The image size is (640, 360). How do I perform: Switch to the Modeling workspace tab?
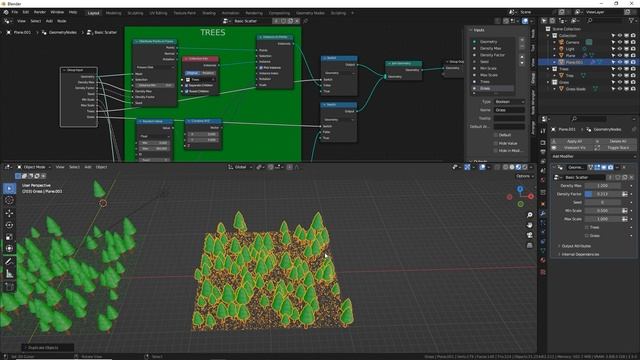coord(113,13)
